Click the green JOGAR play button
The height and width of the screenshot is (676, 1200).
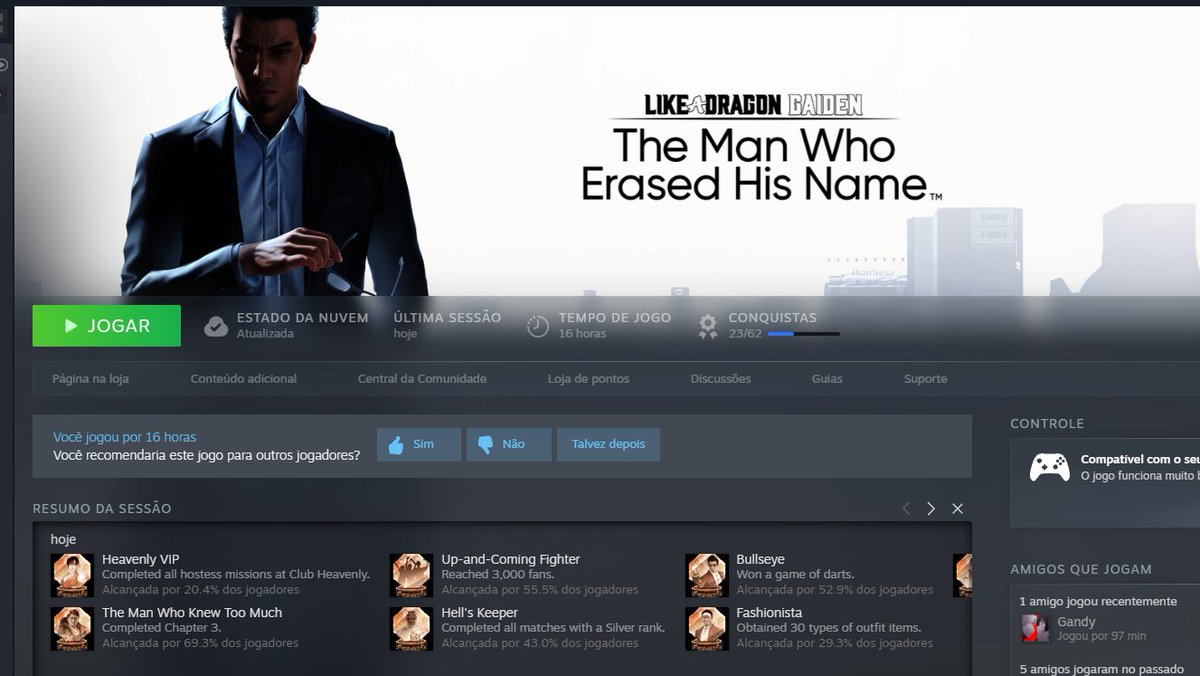point(106,326)
